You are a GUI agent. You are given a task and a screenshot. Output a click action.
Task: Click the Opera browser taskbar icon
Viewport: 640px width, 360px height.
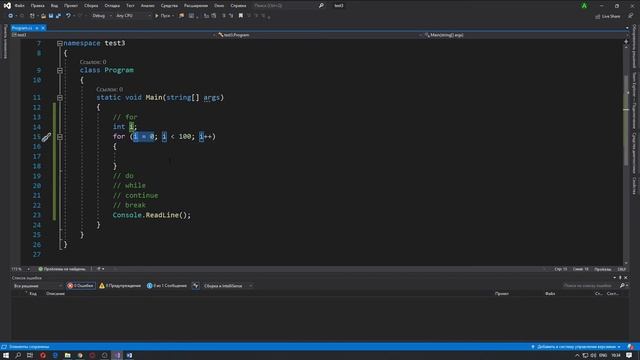pyautogui.click(x=43, y=356)
